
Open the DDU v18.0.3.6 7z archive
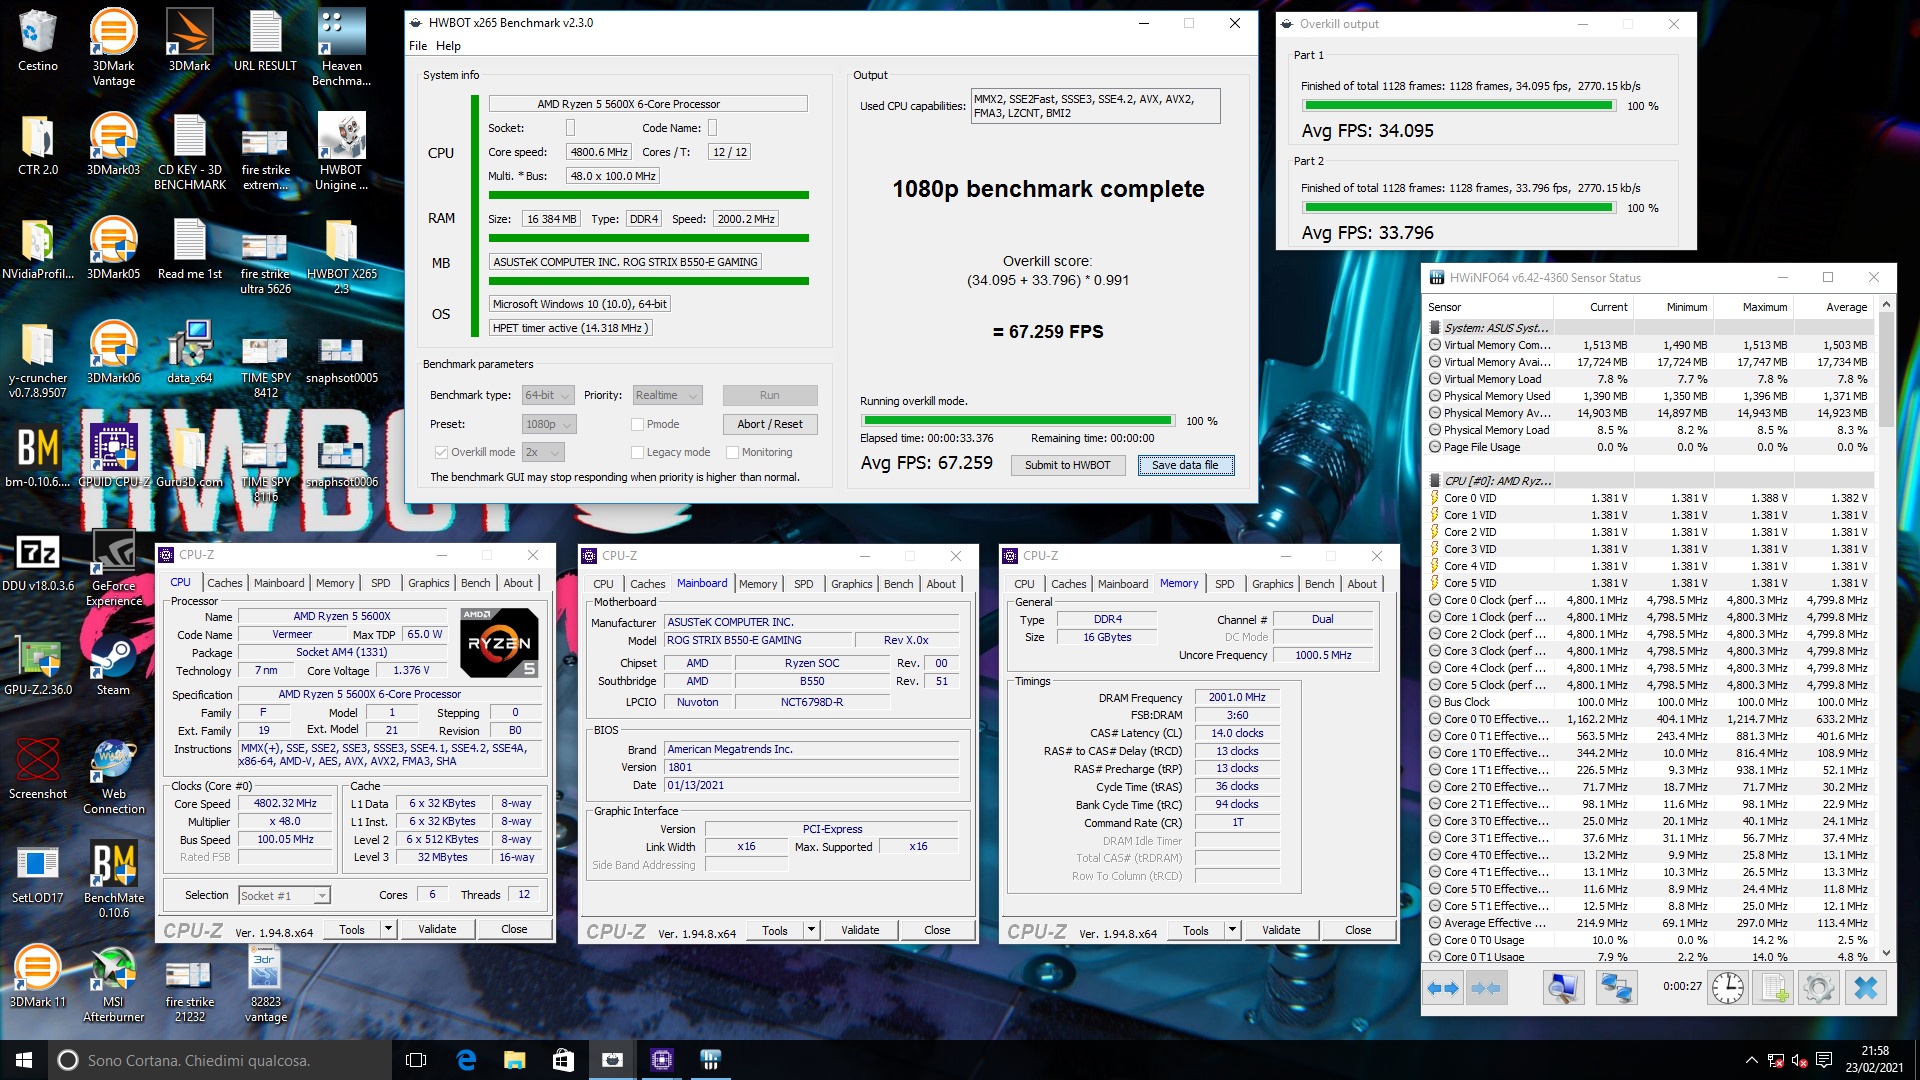[x=37, y=561]
